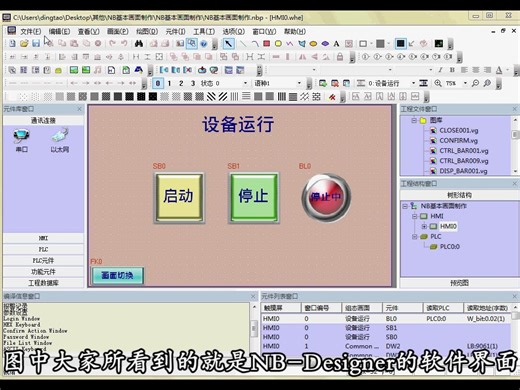Open the 语种1 language dropdown
Screen dimensions: 520x390
[299, 83]
